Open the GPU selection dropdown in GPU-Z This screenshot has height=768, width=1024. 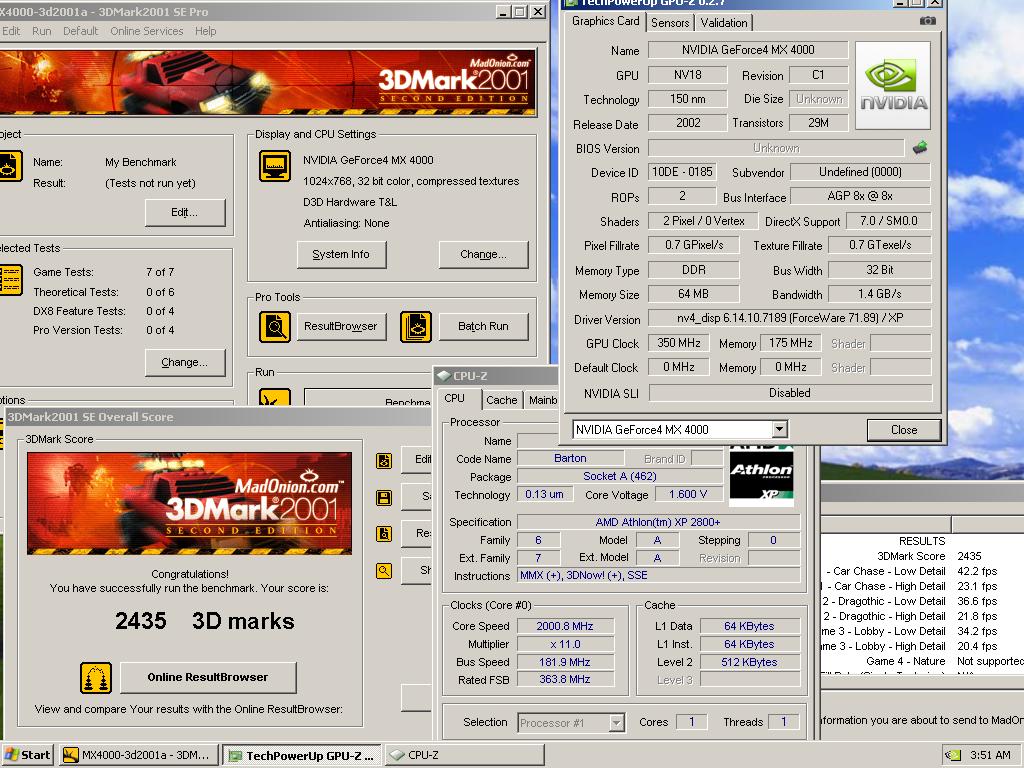[779, 429]
